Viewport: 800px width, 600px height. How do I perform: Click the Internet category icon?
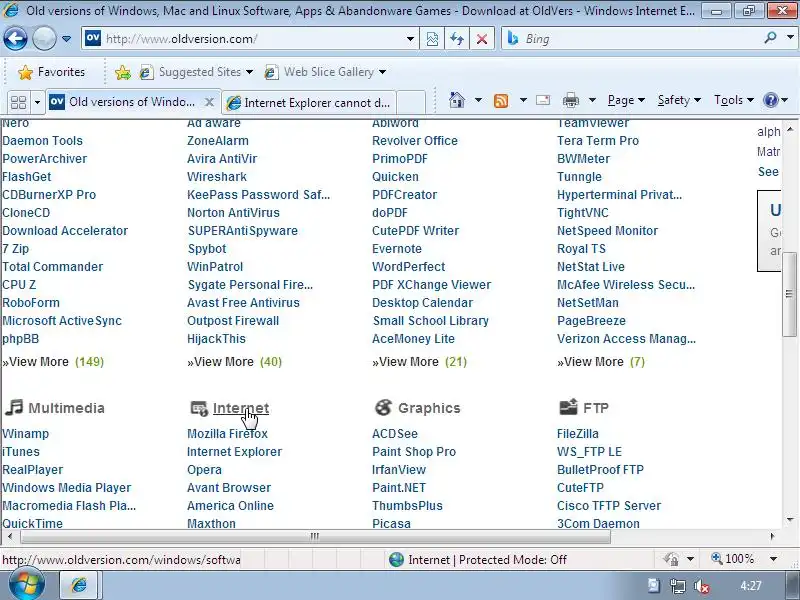199,408
